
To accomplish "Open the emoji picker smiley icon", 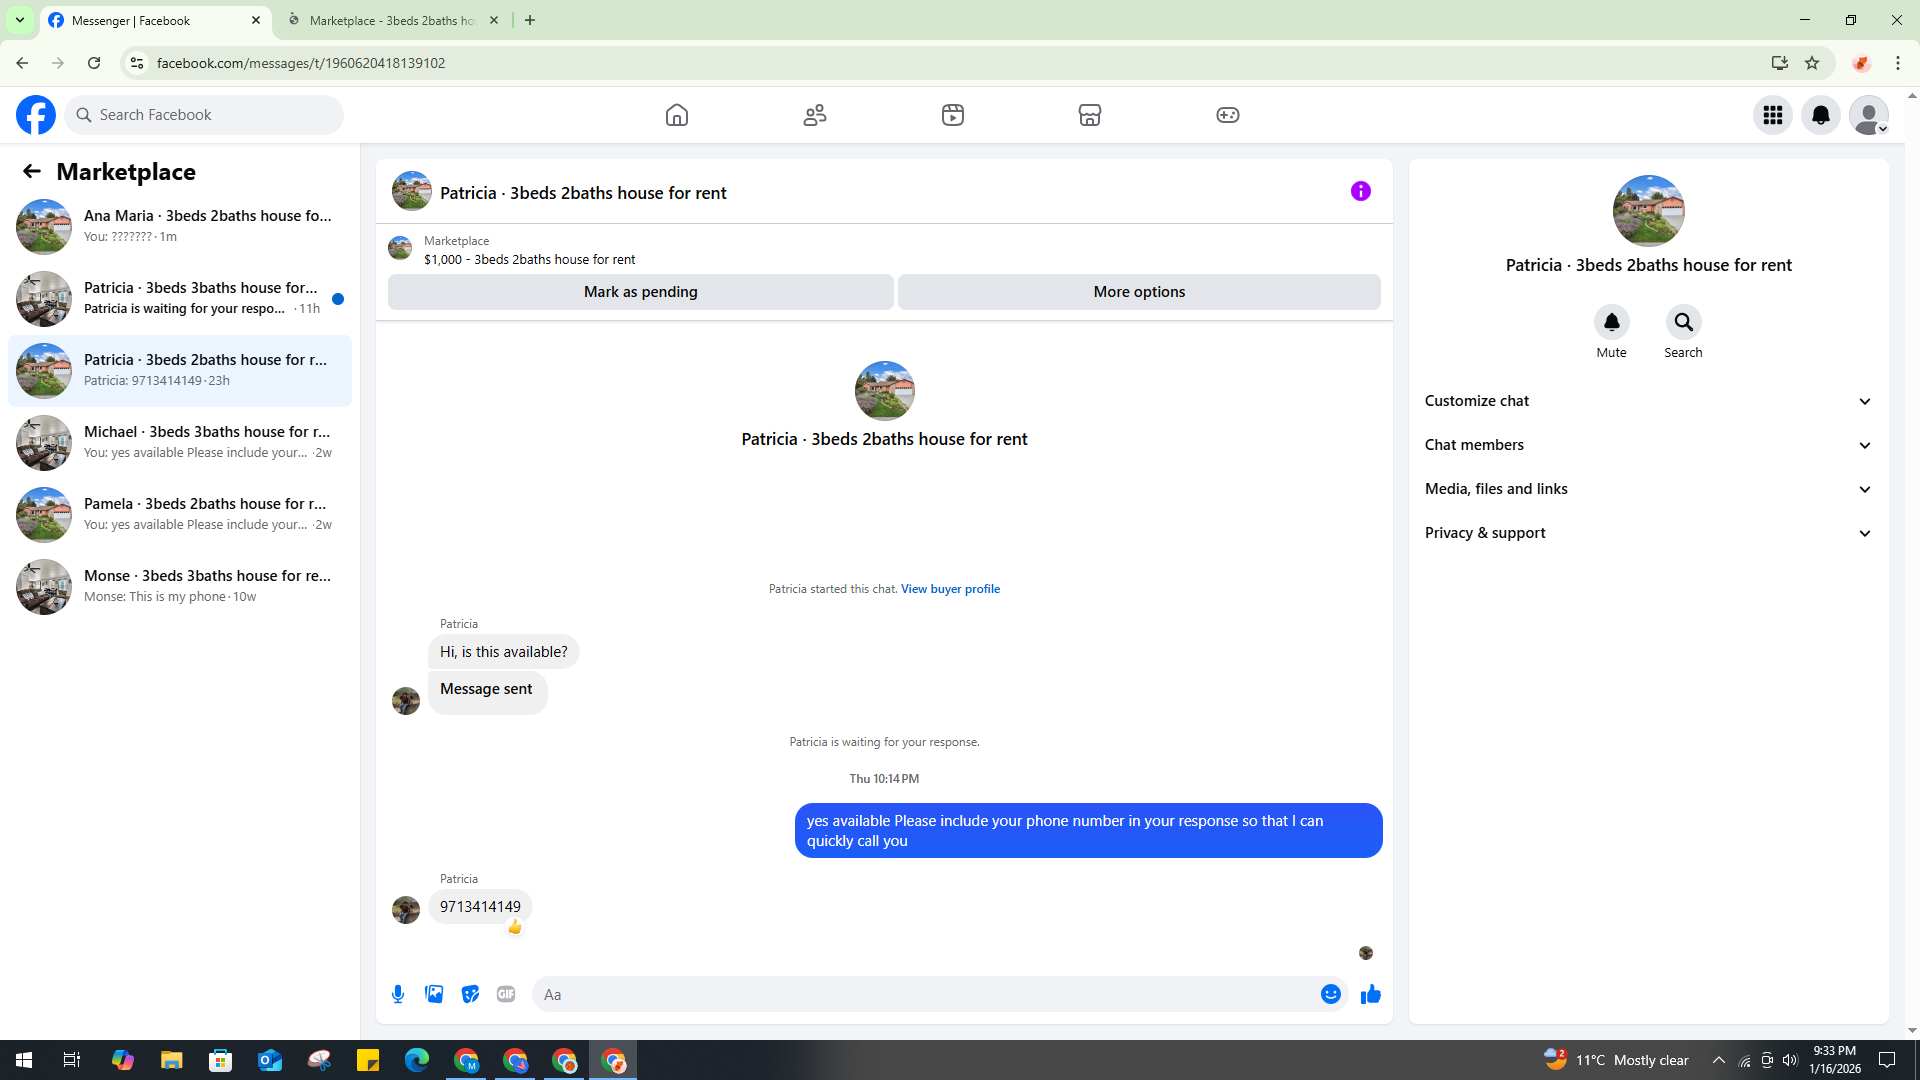I will pyautogui.click(x=1330, y=994).
